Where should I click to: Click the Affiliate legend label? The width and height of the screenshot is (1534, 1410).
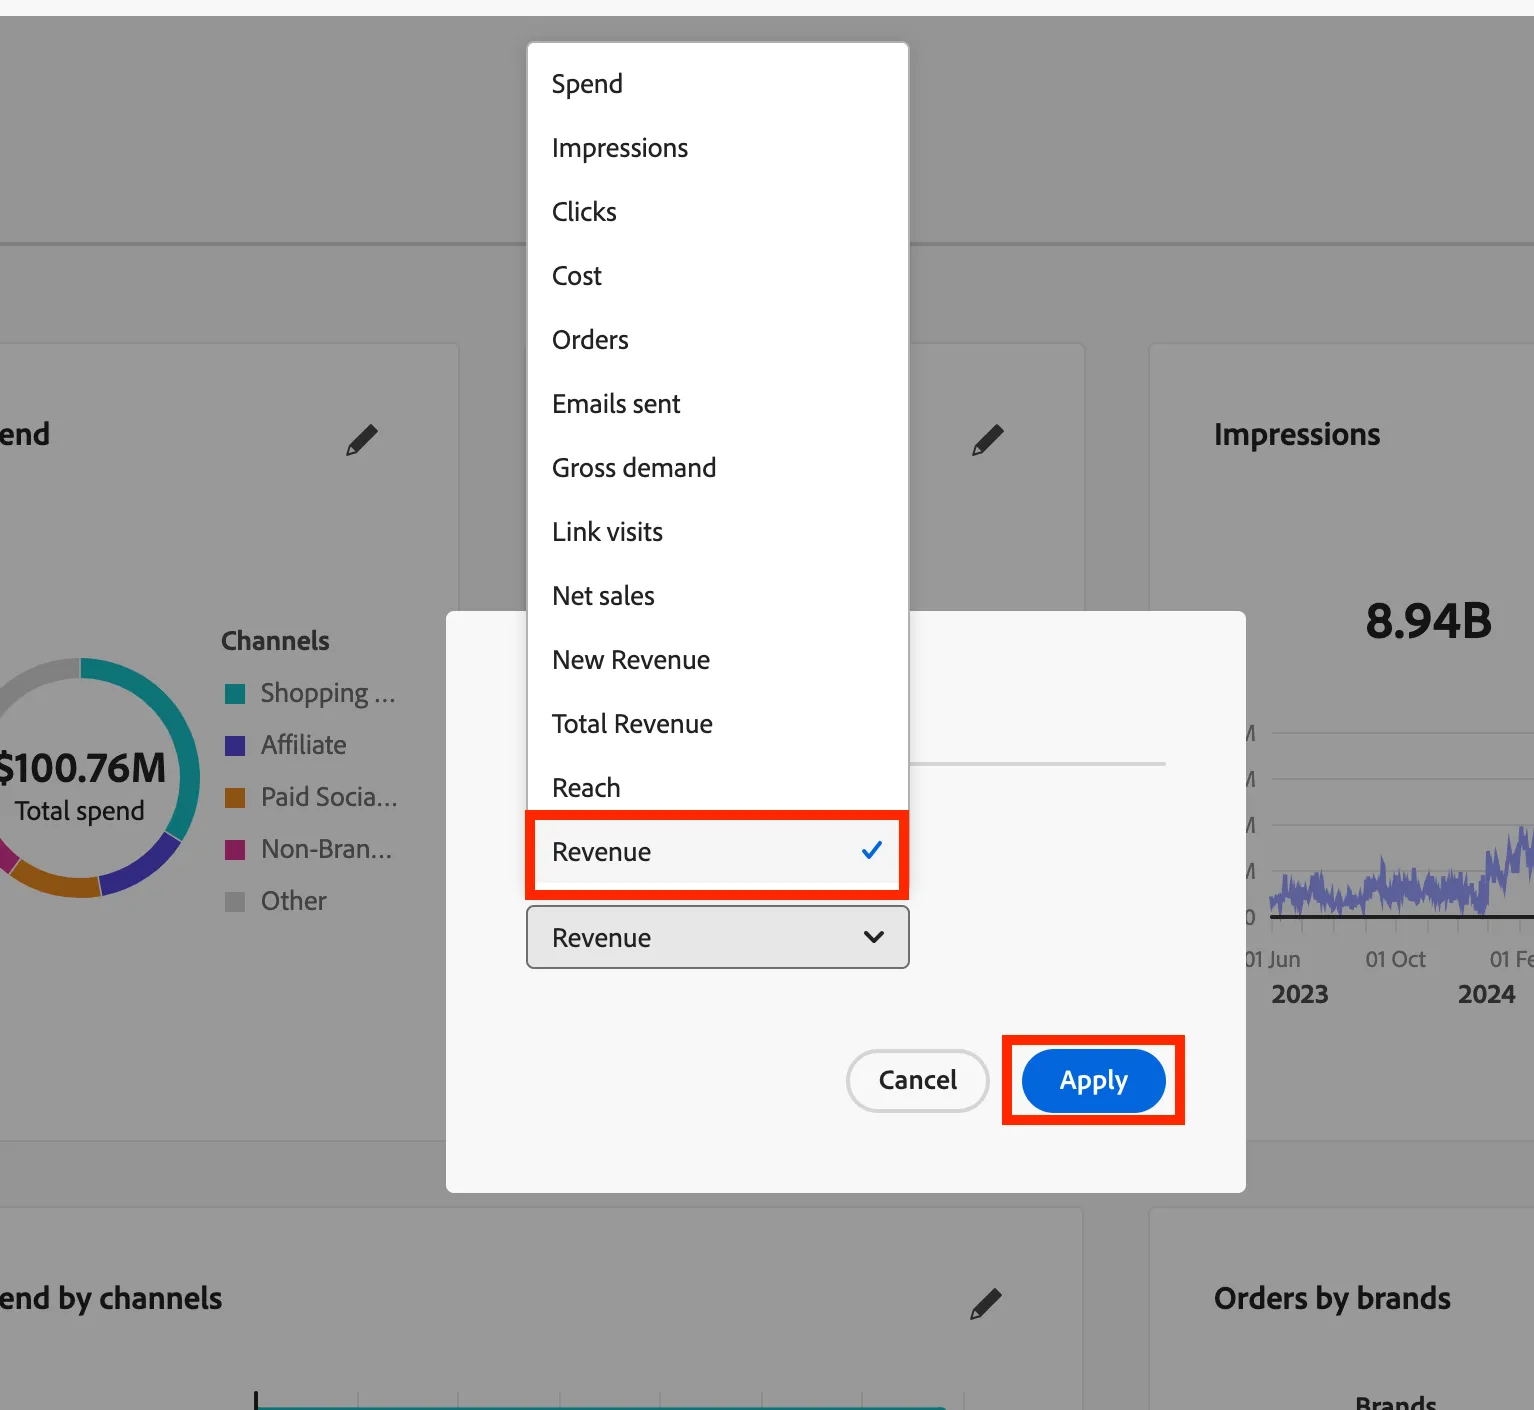coord(304,745)
